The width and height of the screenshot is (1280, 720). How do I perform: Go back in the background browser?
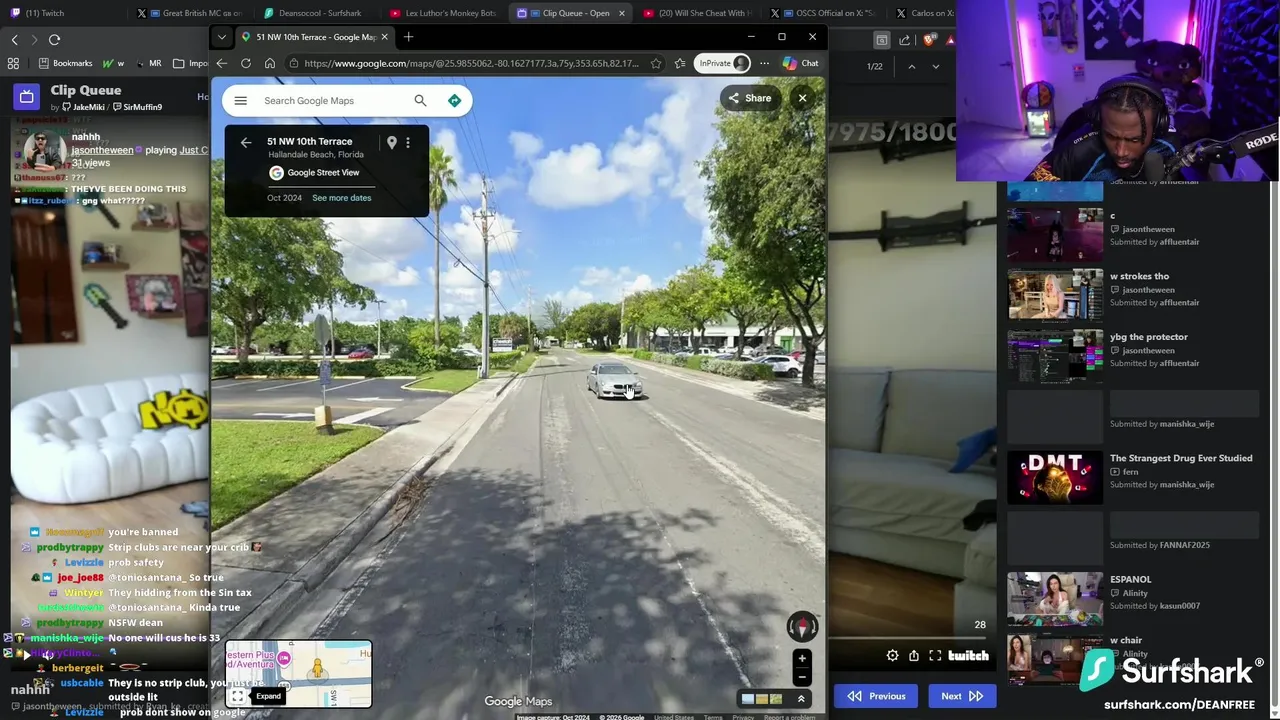coord(14,39)
